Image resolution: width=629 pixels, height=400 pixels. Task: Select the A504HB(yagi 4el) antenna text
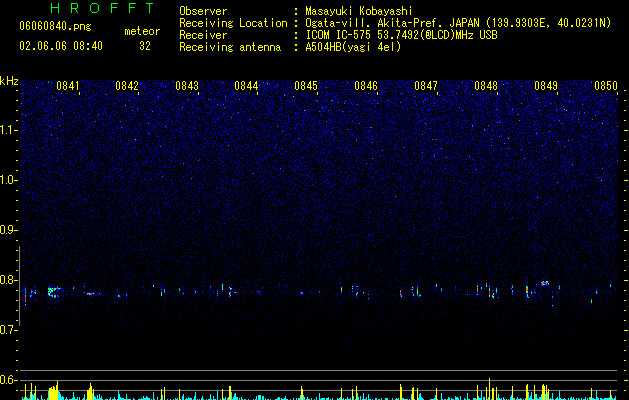coord(353,47)
